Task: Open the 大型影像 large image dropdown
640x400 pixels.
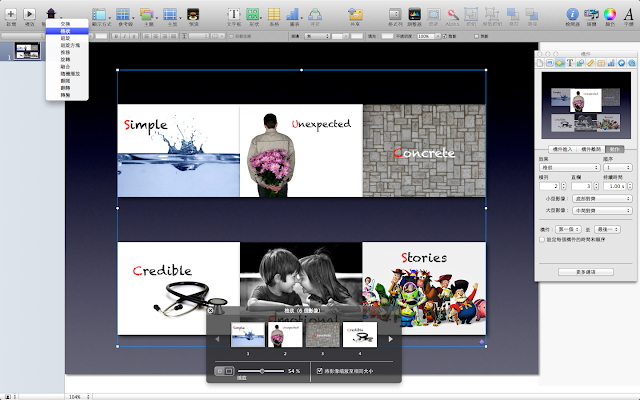Action: pyautogui.click(x=602, y=210)
